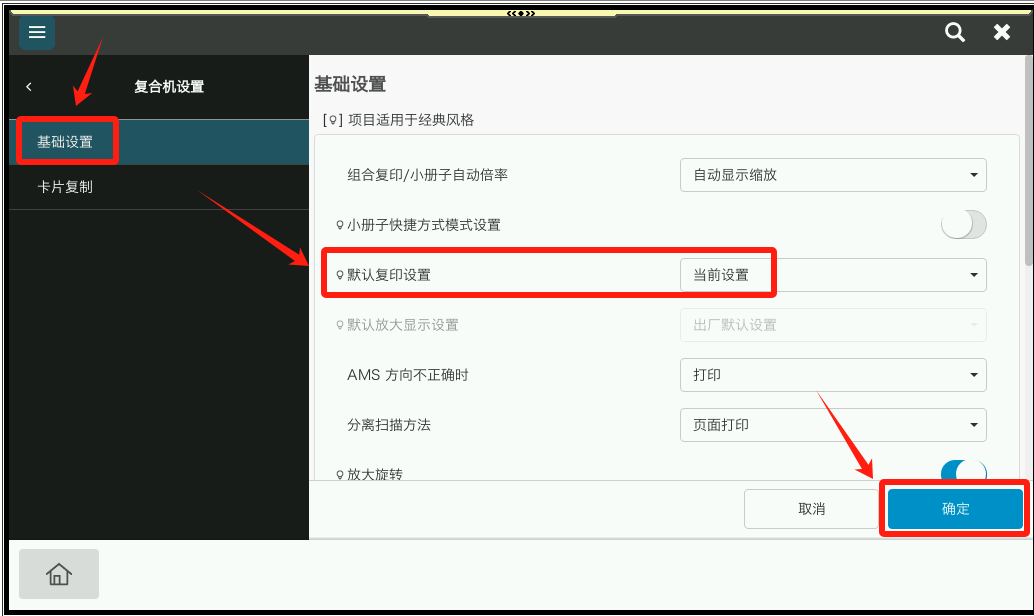This screenshot has width=1034, height=616.
Task: Open the 分离扫描方法 dropdown
Action: (x=833, y=425)
